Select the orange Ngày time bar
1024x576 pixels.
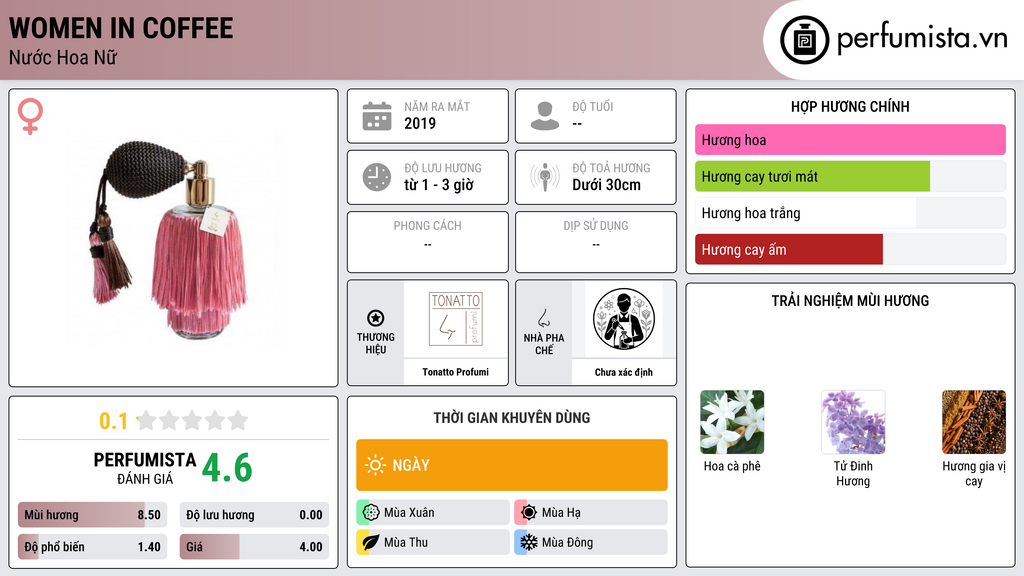point(512,465)
